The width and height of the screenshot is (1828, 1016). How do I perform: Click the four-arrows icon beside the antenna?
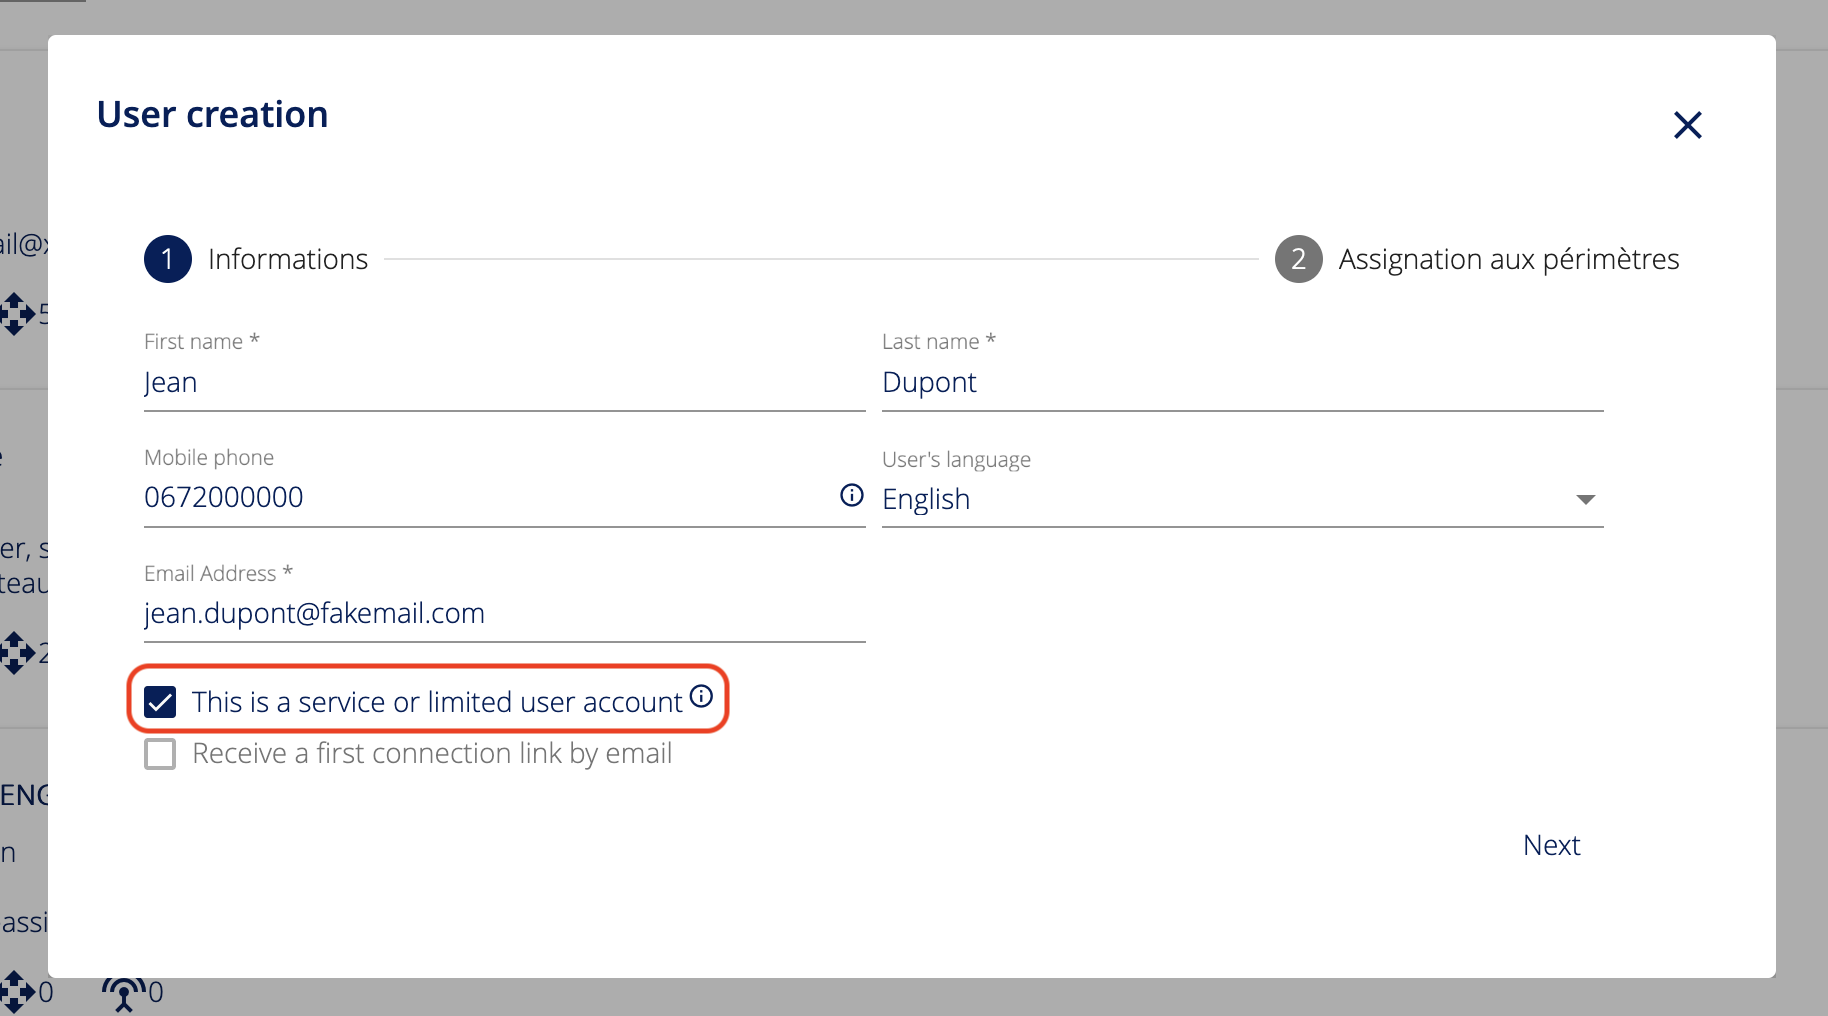[x=17, y=991]
